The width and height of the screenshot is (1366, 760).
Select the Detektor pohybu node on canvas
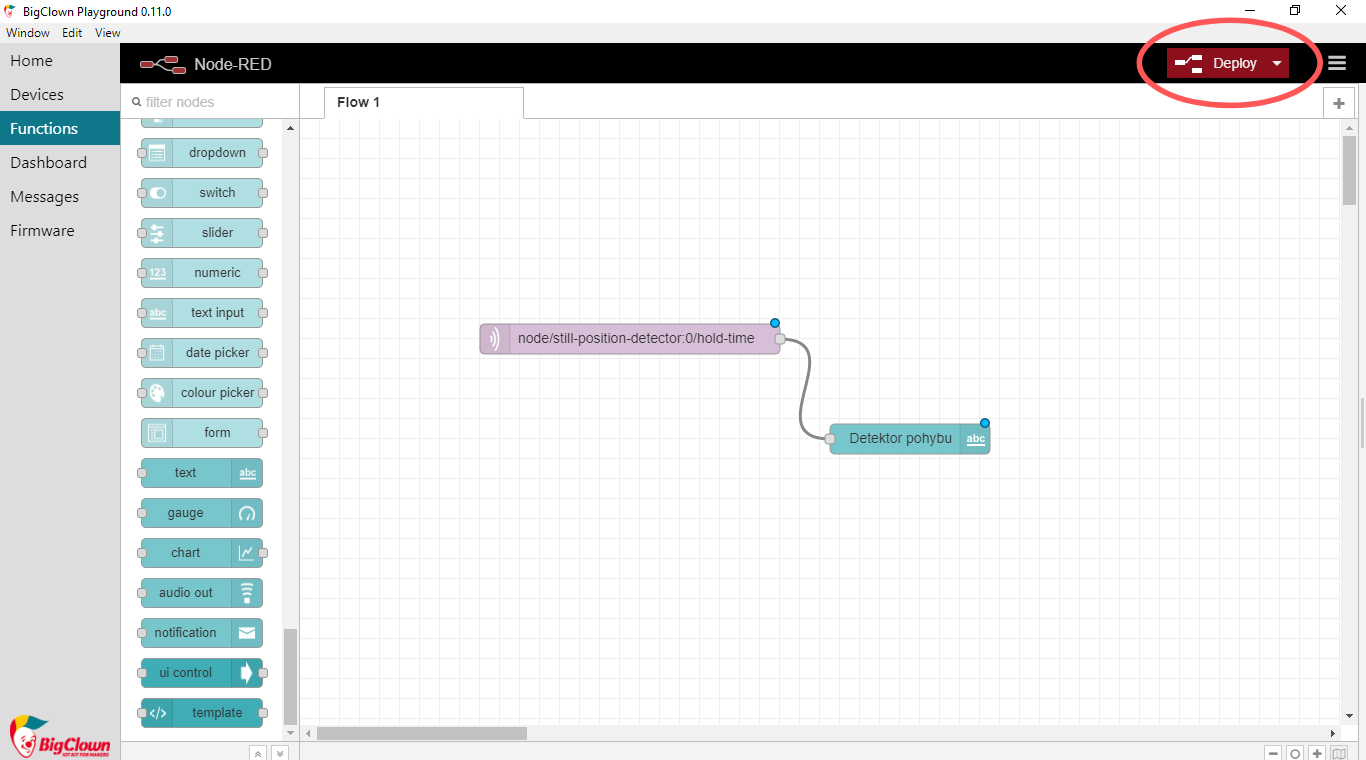[910, 439]
